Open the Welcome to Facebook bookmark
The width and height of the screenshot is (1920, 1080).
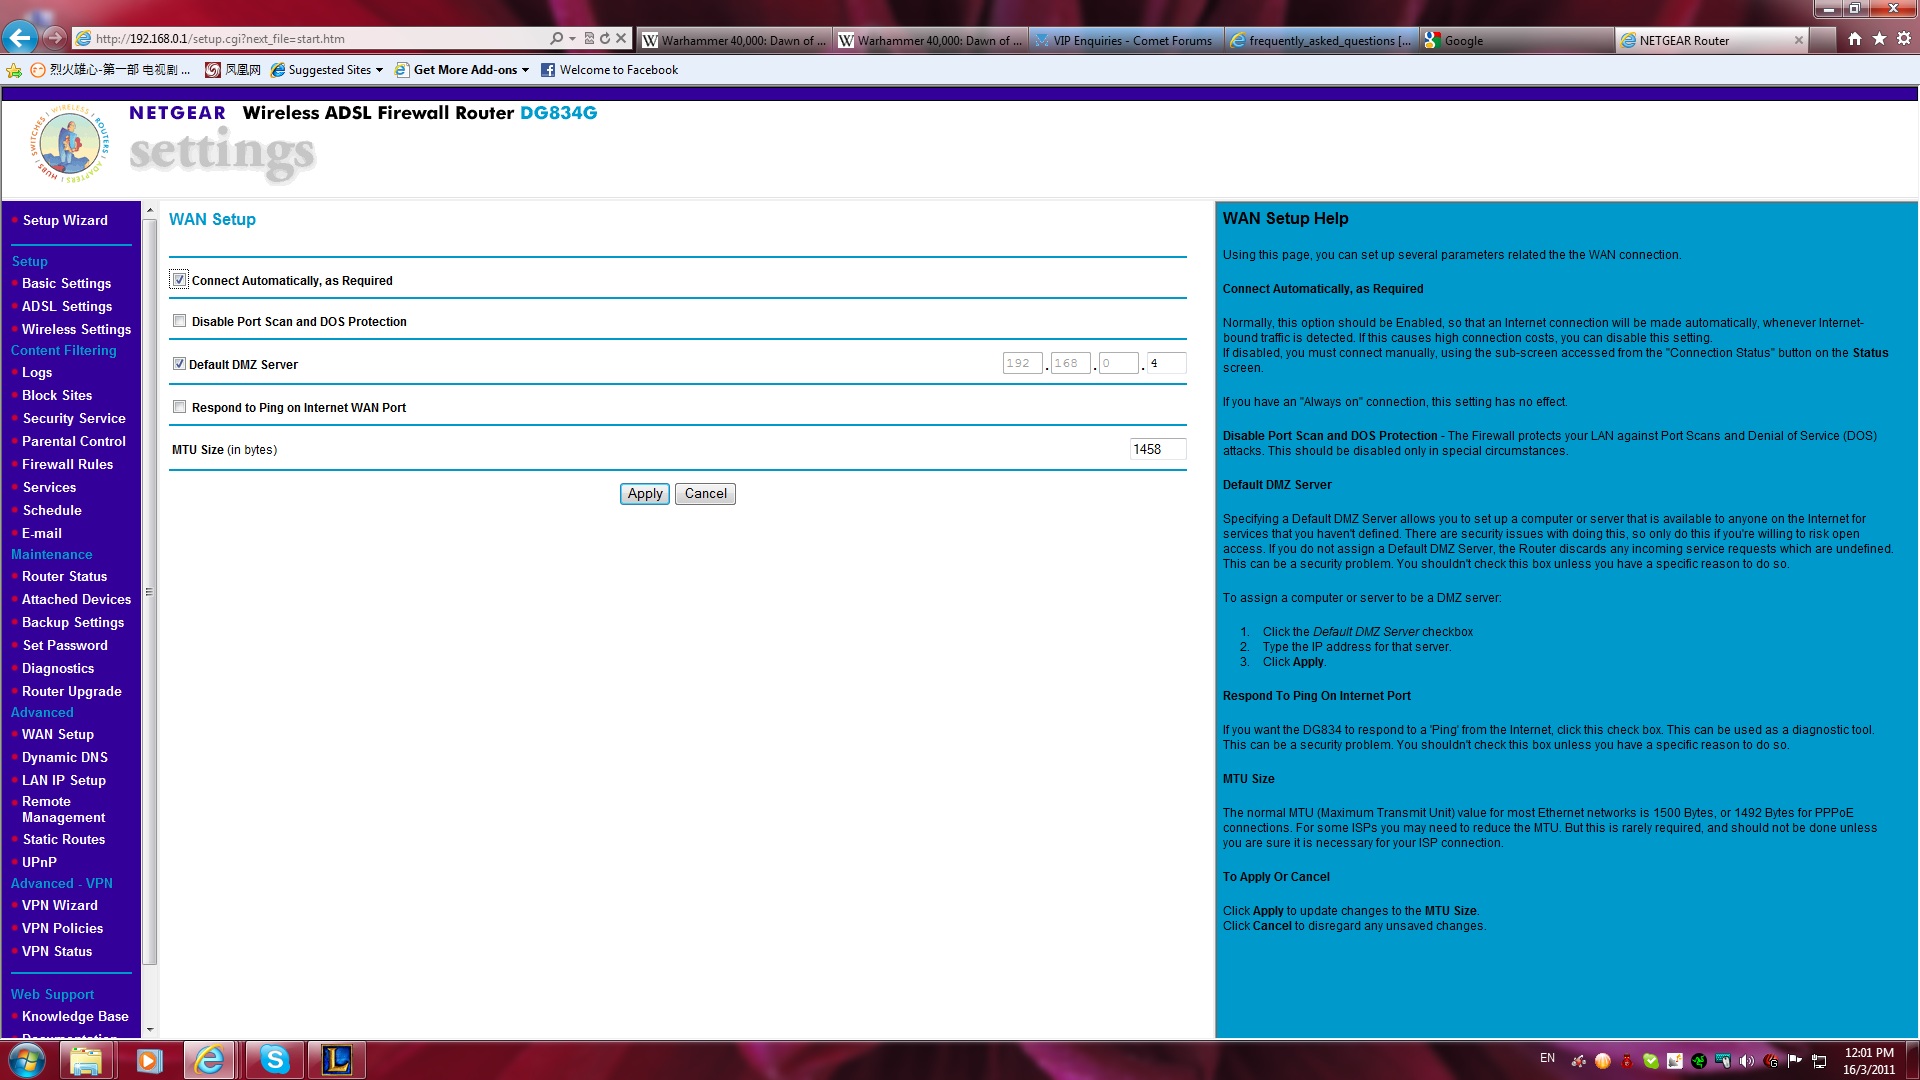point(609,70)
